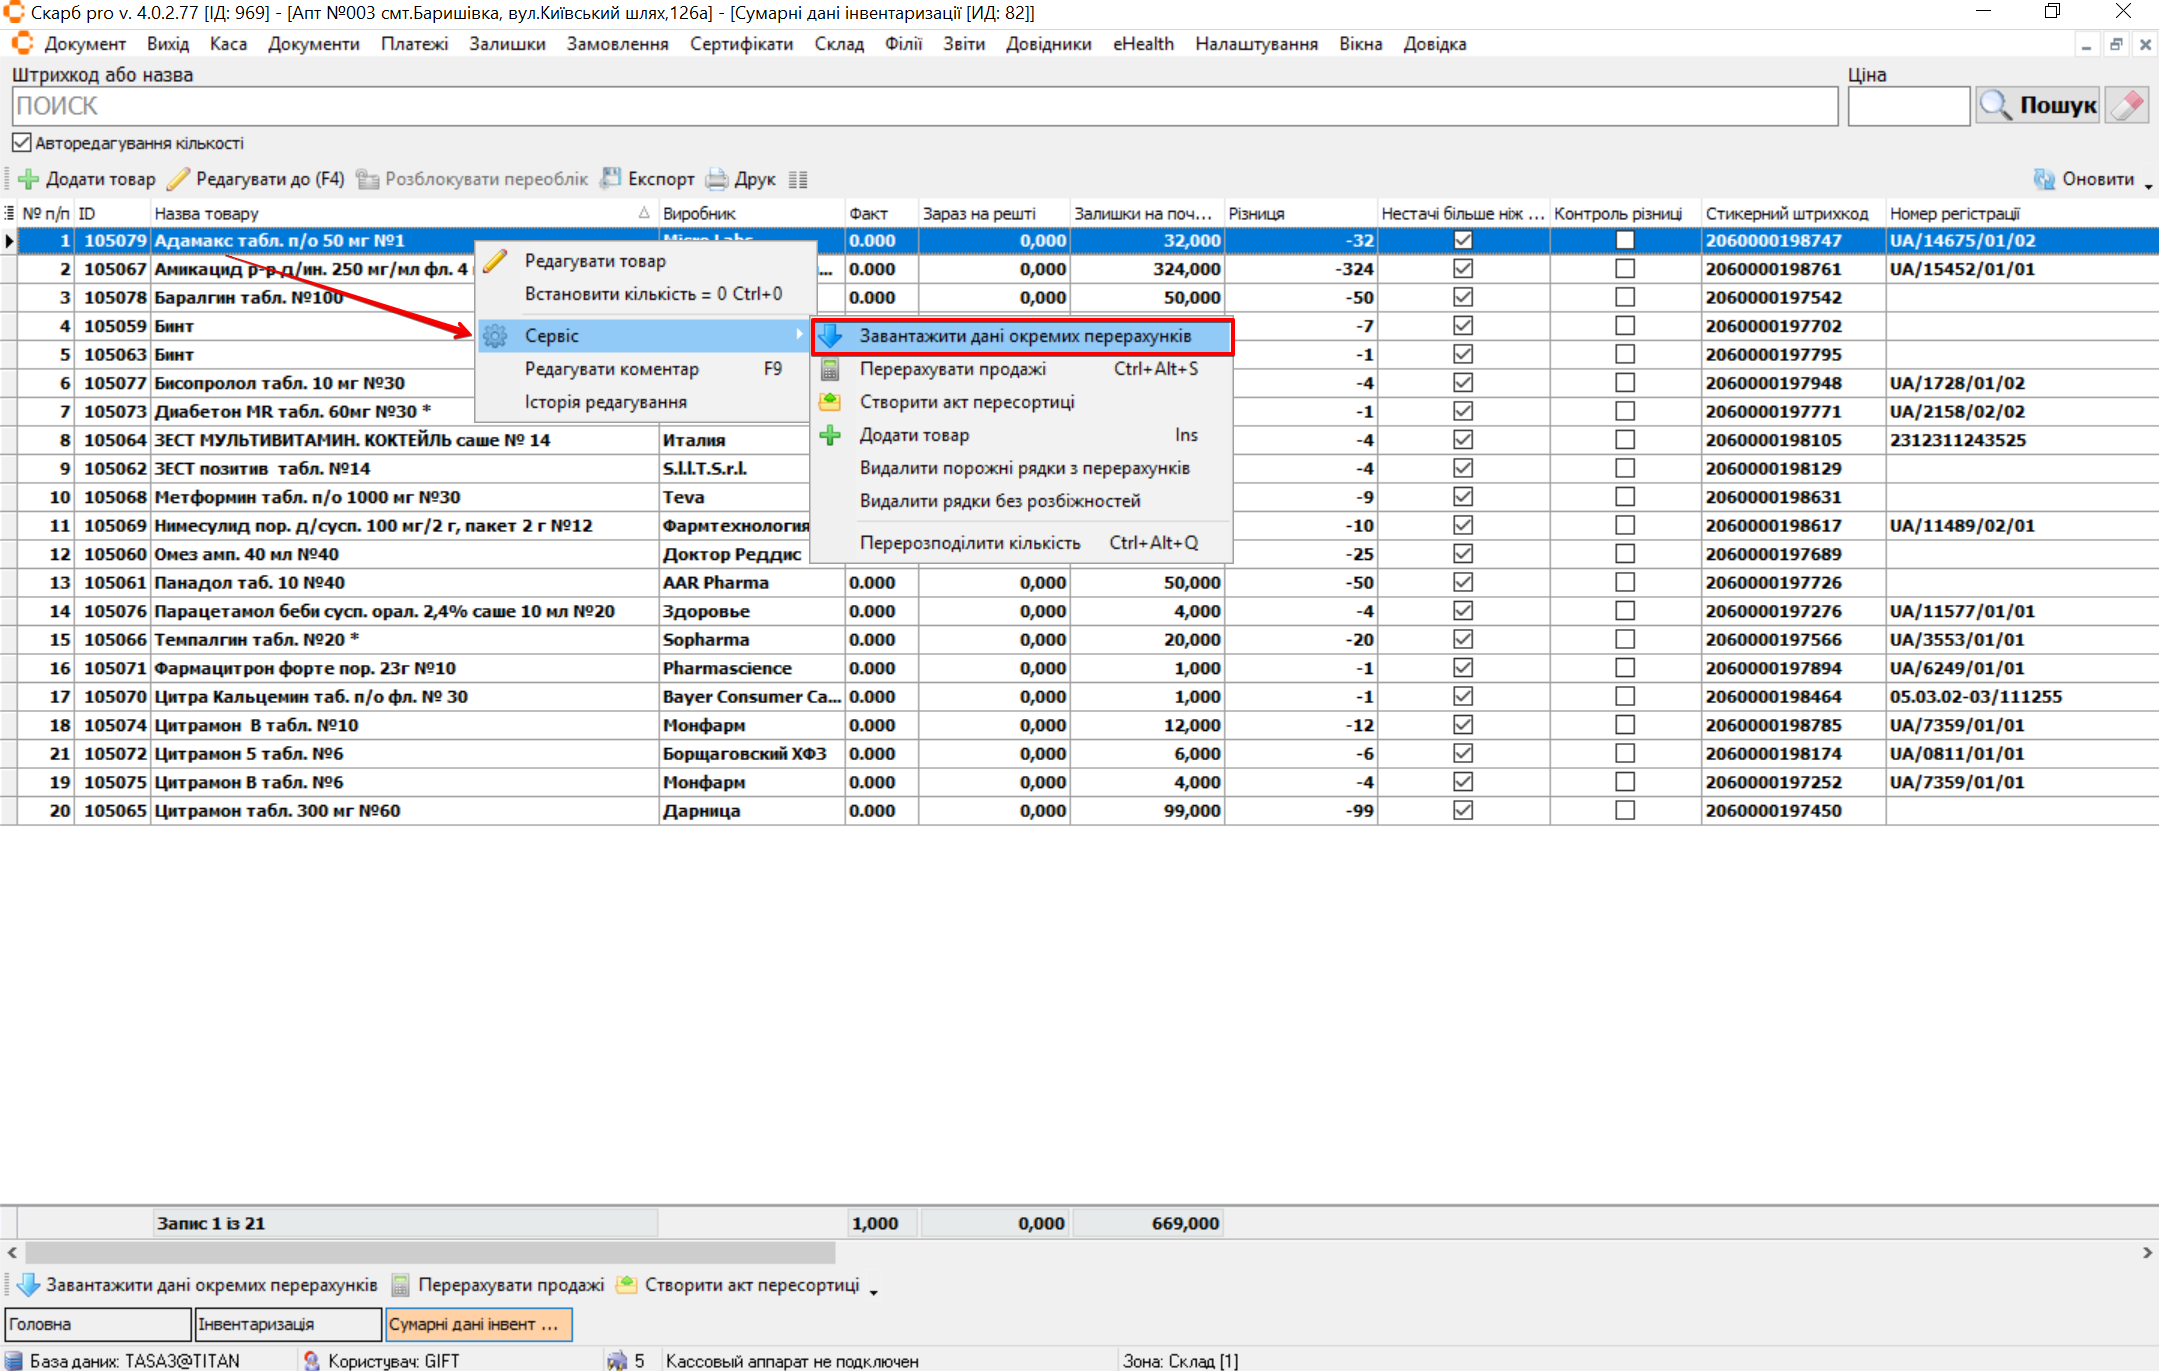Switch to the Інвентаризація tab
The image size is (2159, 1371).
(x=287, y=1324)
